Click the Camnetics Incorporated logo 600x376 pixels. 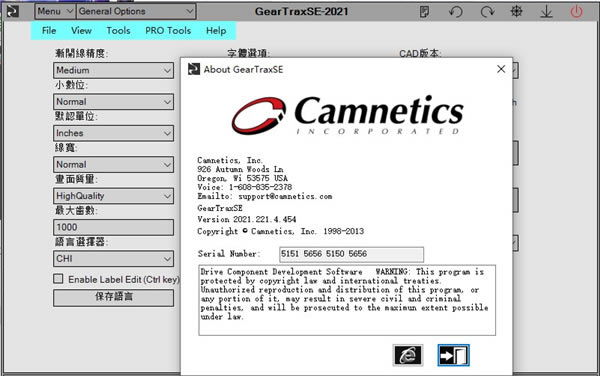click(x=347, y=115)
